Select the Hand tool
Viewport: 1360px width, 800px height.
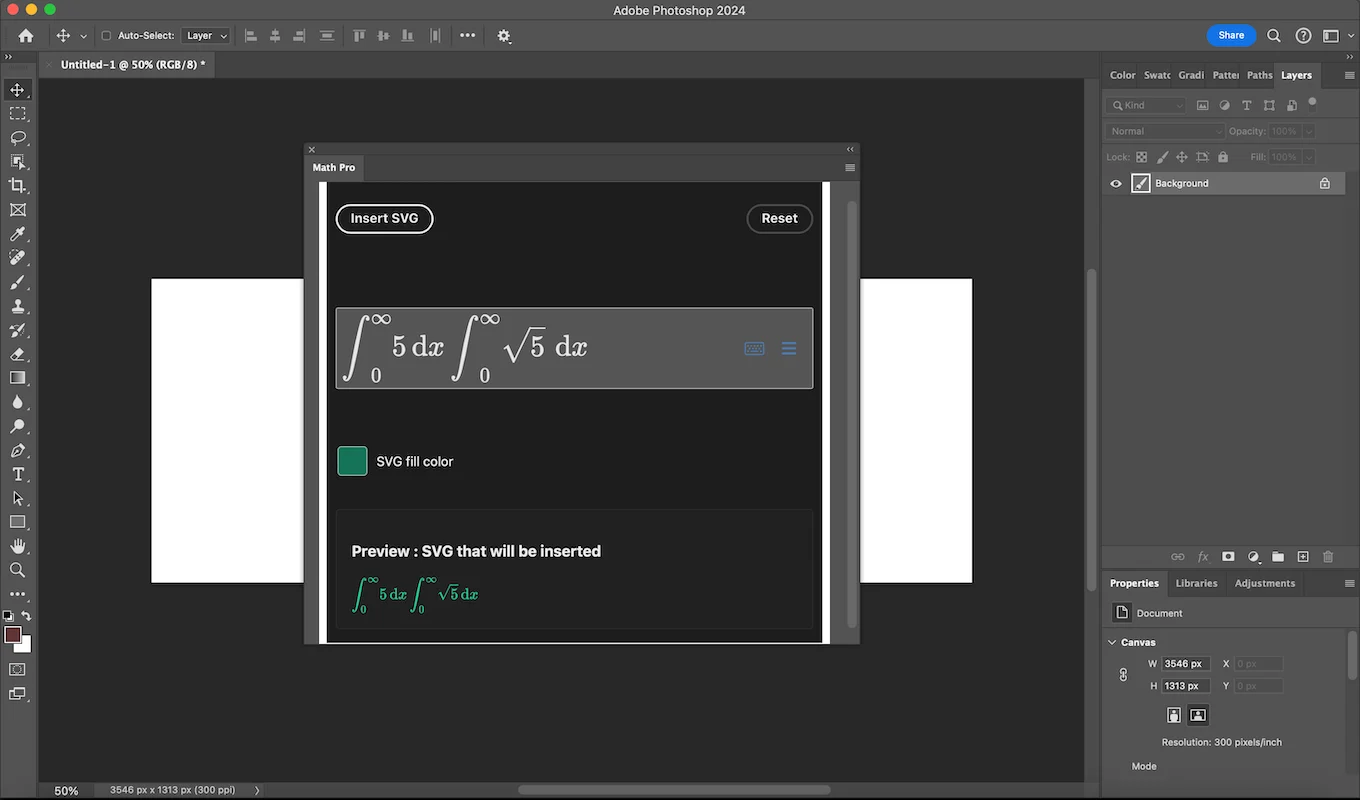coord(18,546)
